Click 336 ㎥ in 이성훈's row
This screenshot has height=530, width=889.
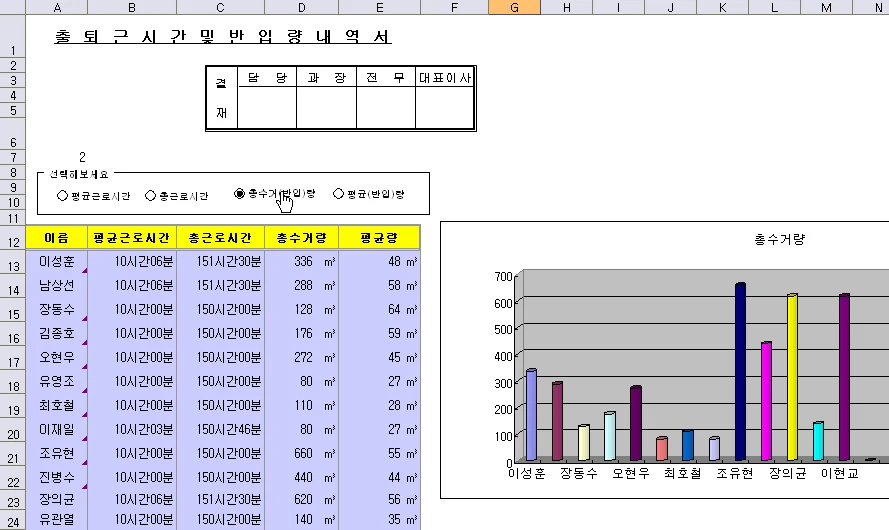pos(301,261)
